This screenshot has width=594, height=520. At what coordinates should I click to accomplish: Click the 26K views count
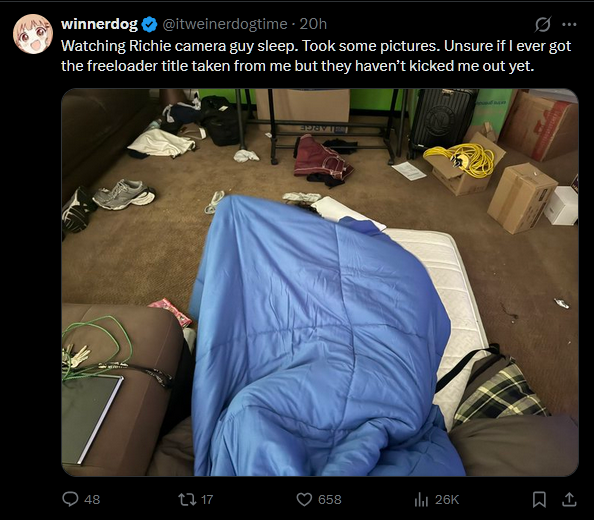pos(447,500)
